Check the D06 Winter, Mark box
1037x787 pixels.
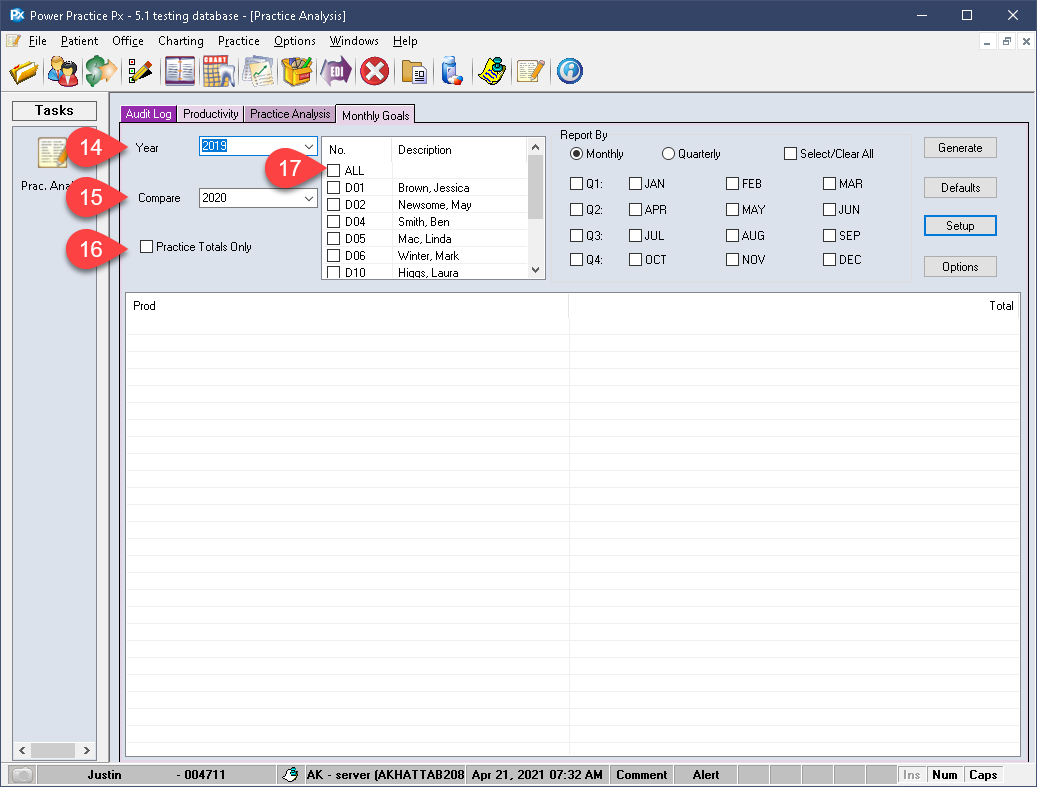[334, 255]
